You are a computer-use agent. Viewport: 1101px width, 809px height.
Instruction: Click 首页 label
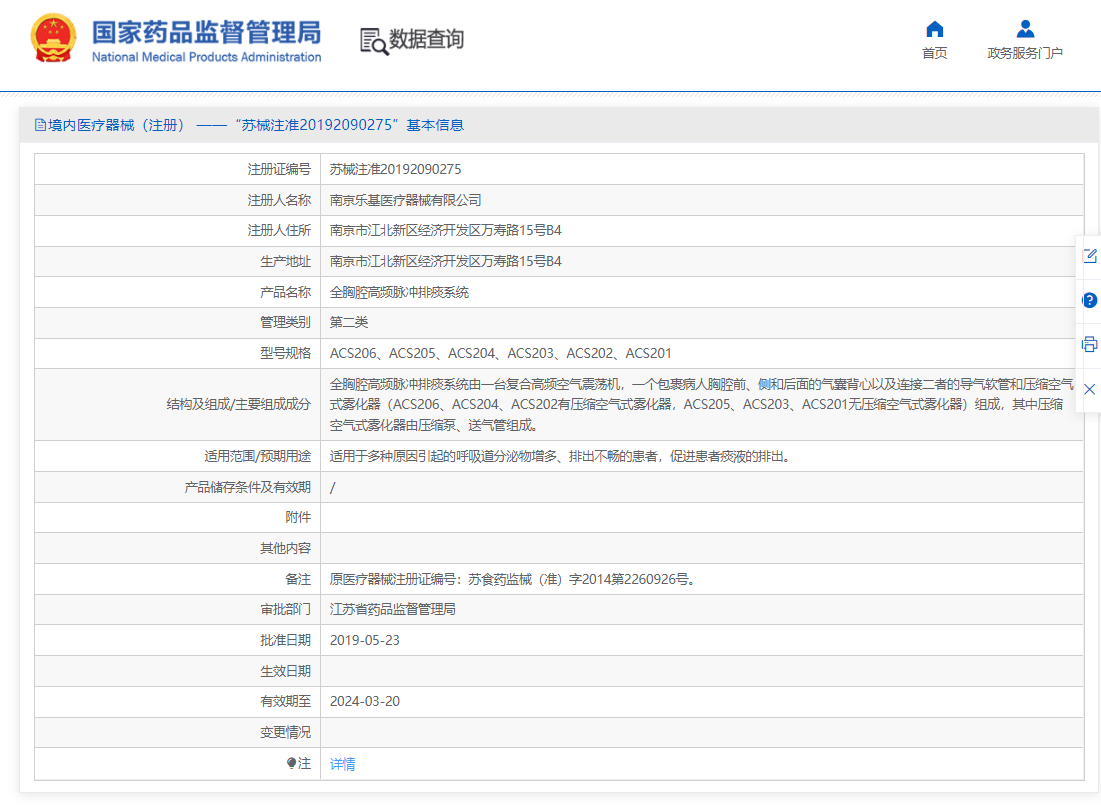[x=935, y=53]
